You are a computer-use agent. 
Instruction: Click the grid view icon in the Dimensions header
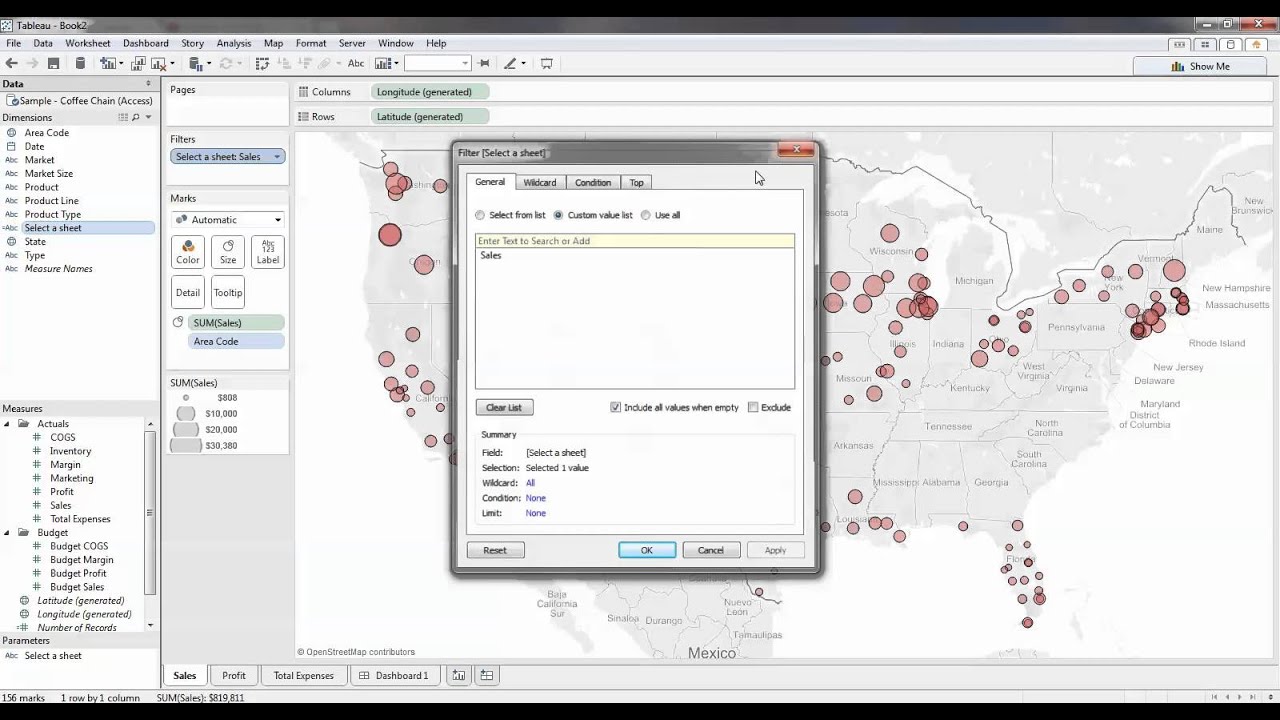click(124, 117)
